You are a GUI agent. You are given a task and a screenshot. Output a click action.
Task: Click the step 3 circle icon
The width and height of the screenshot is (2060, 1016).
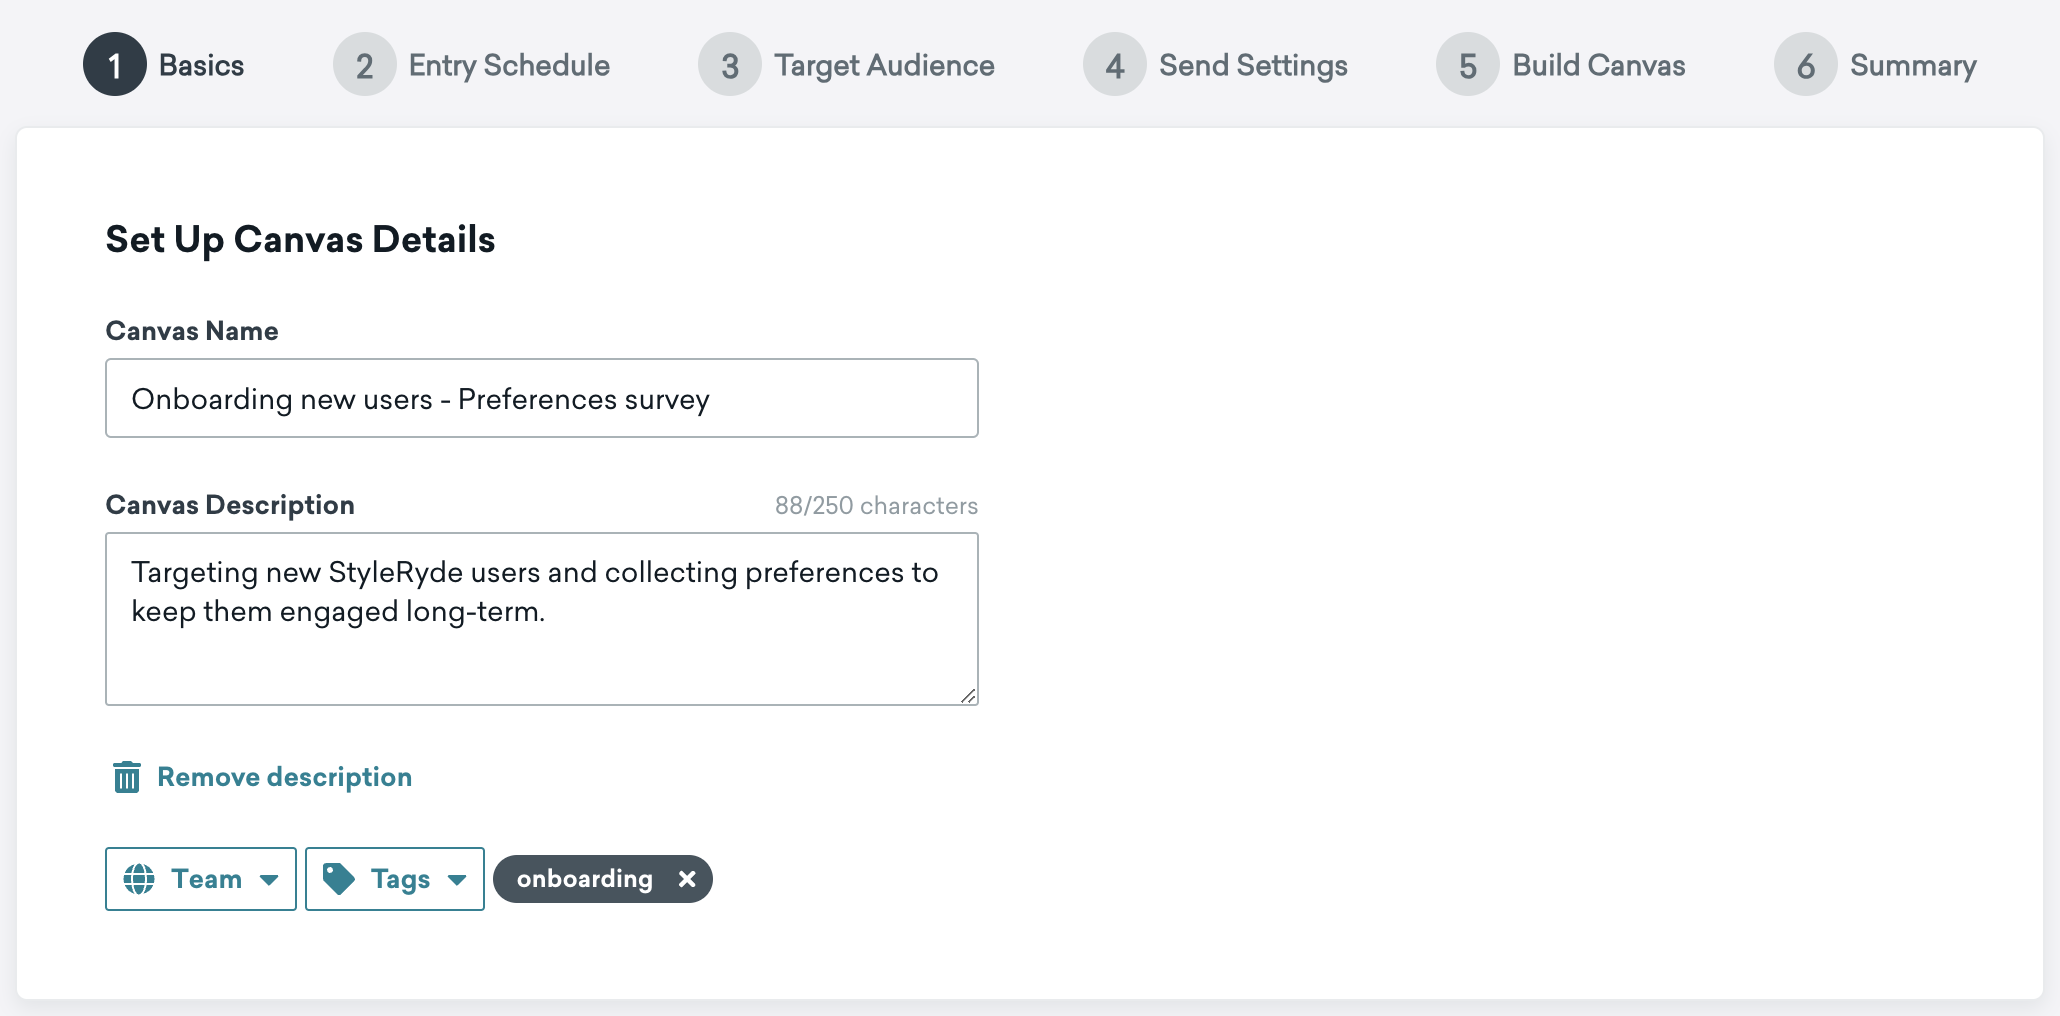tap(730, 65)
